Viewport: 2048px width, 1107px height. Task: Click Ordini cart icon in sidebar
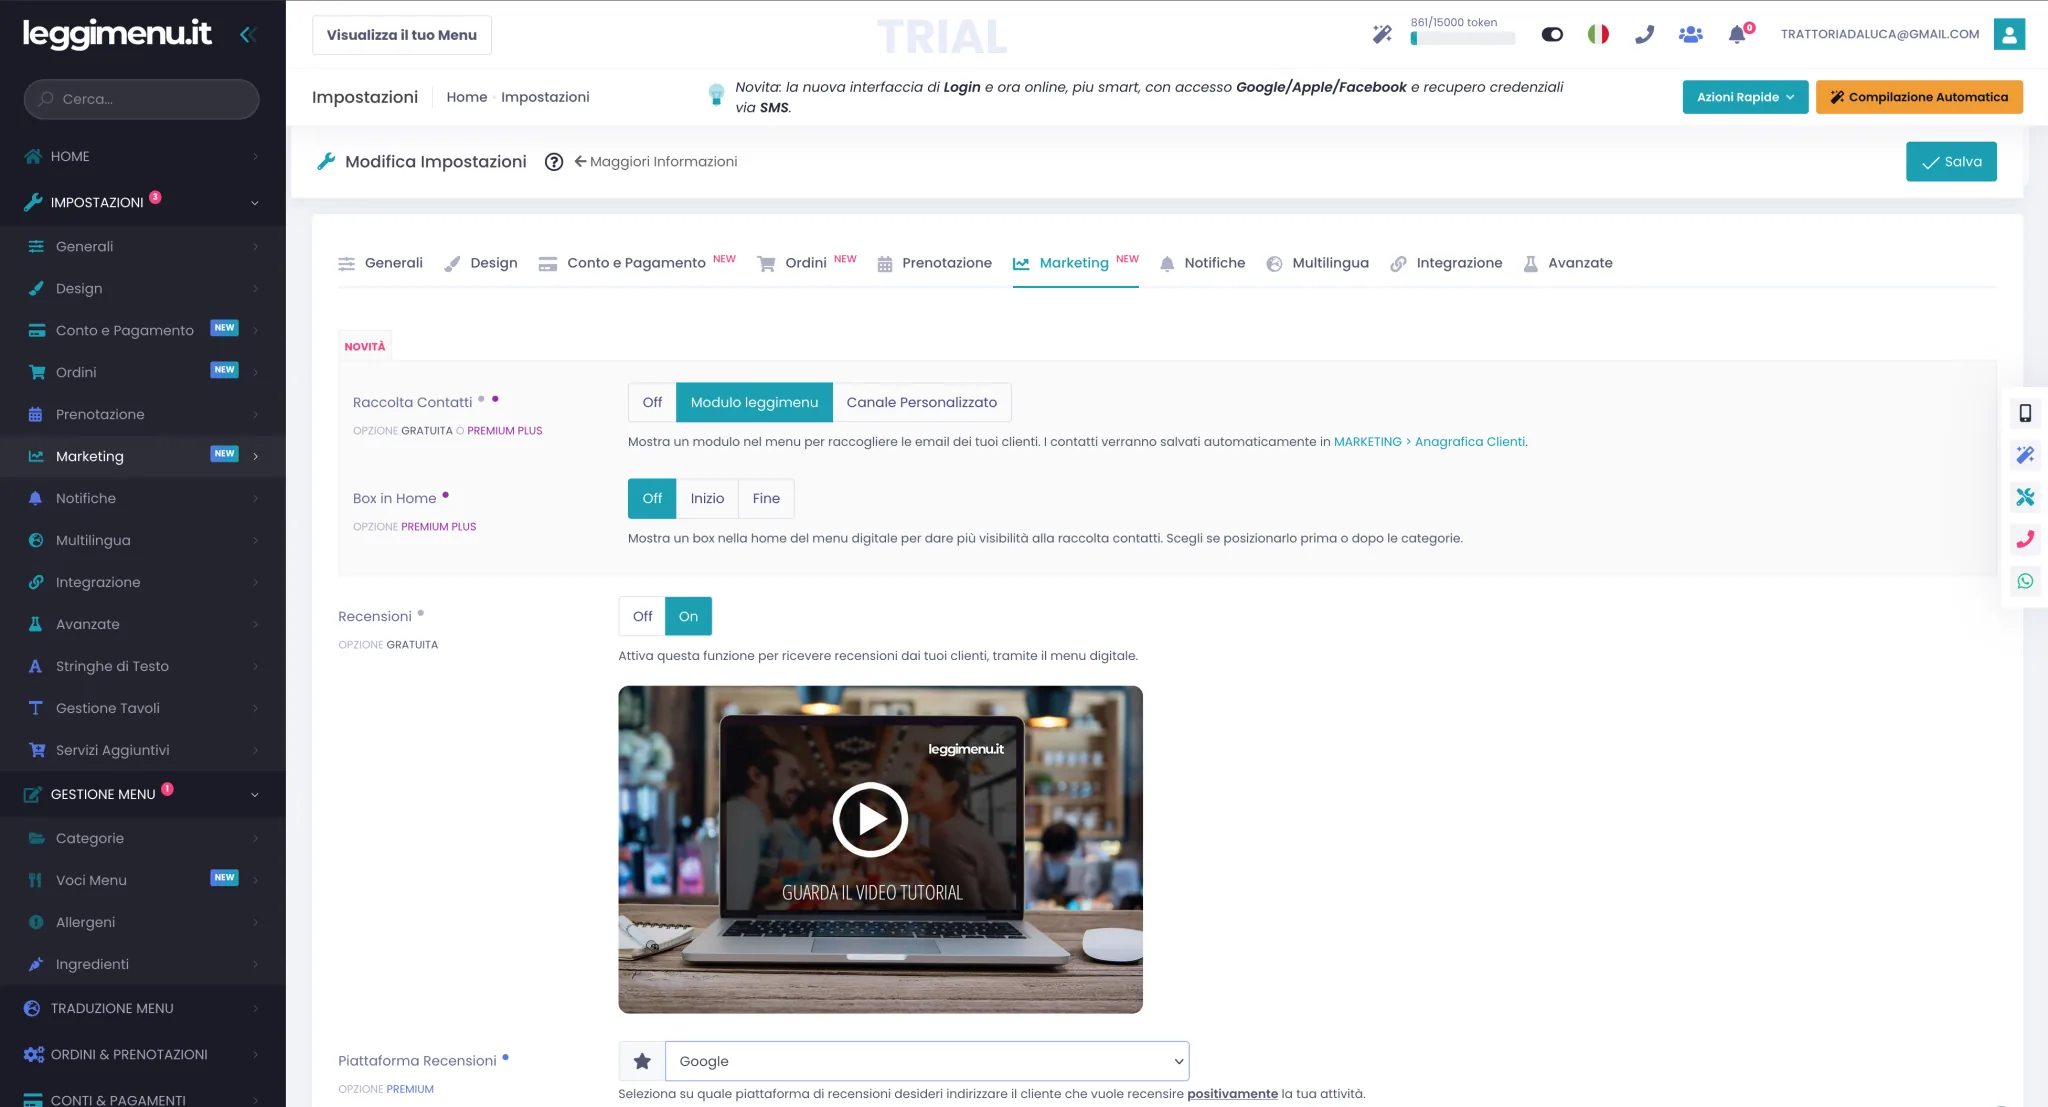[x=37, y=372]
